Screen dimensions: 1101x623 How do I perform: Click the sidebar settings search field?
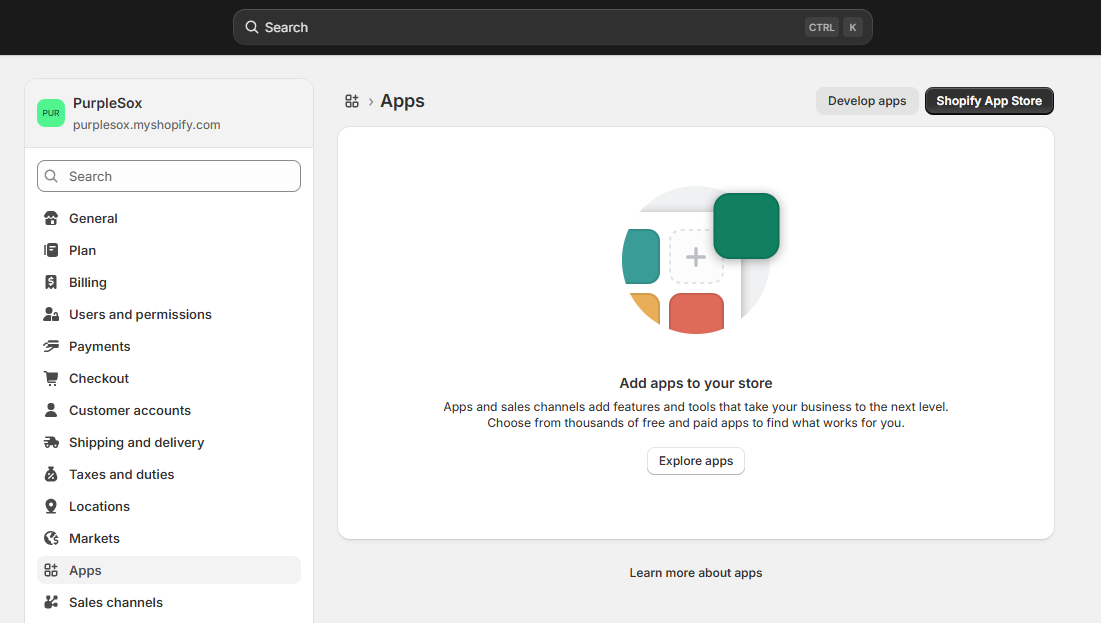point(168,176)
